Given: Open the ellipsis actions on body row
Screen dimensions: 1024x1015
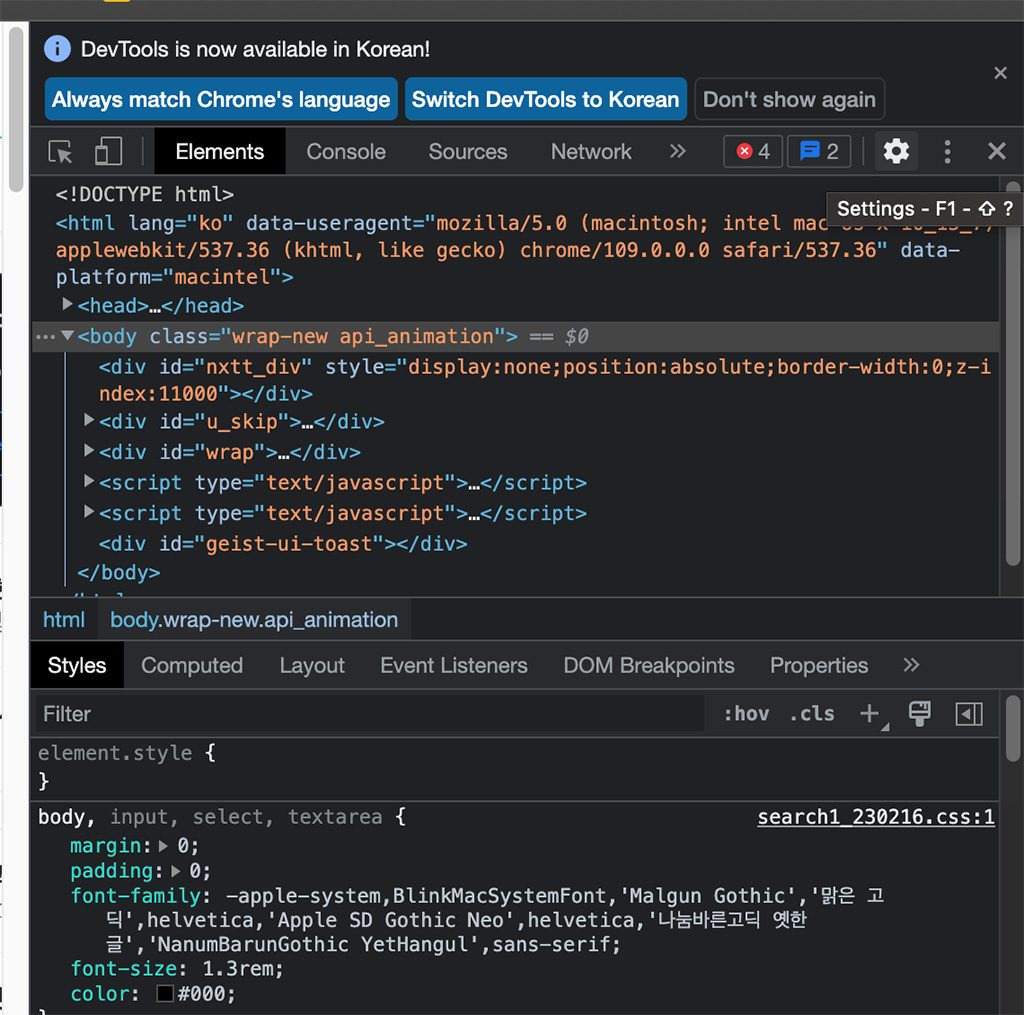Looking at the screenshot, I should [x=45, y=337].
